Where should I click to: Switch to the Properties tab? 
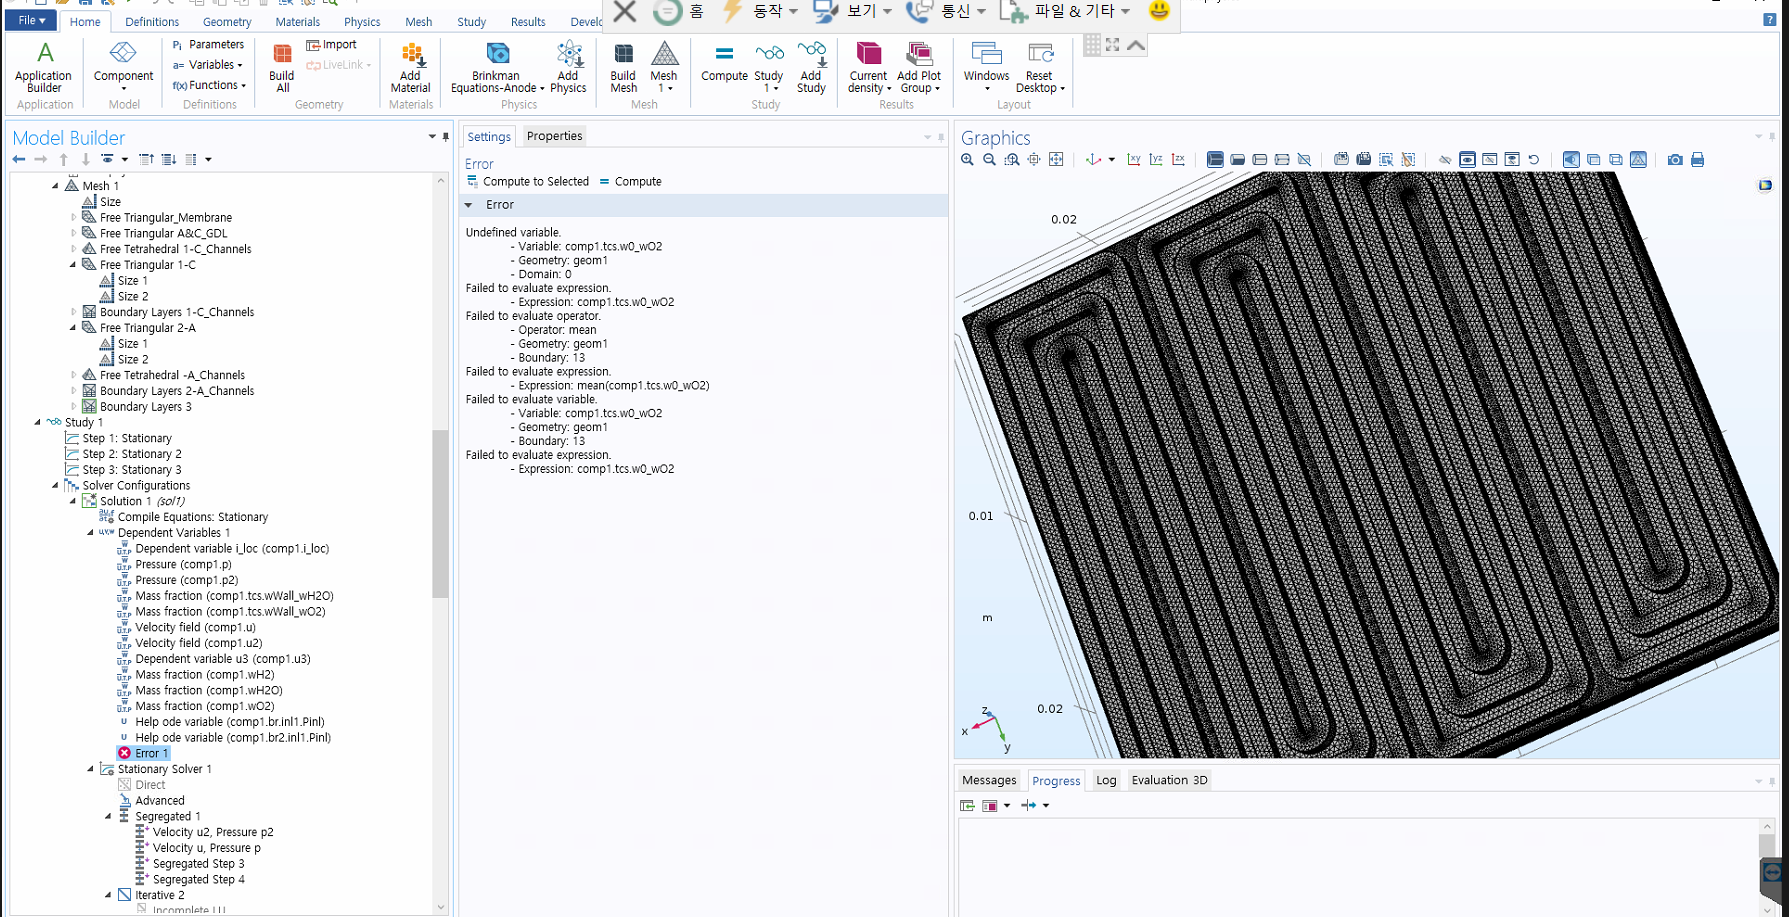point(554,136)
